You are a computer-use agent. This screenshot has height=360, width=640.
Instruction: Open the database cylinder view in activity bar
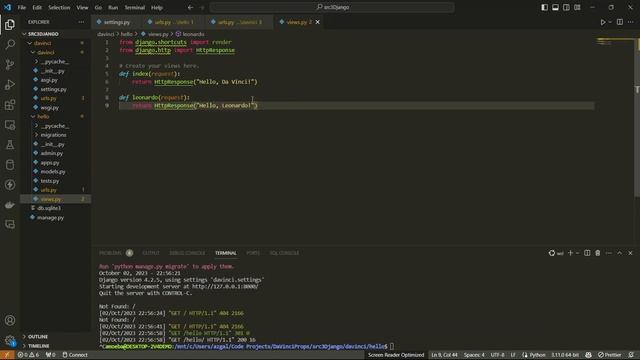pos(10,165)
